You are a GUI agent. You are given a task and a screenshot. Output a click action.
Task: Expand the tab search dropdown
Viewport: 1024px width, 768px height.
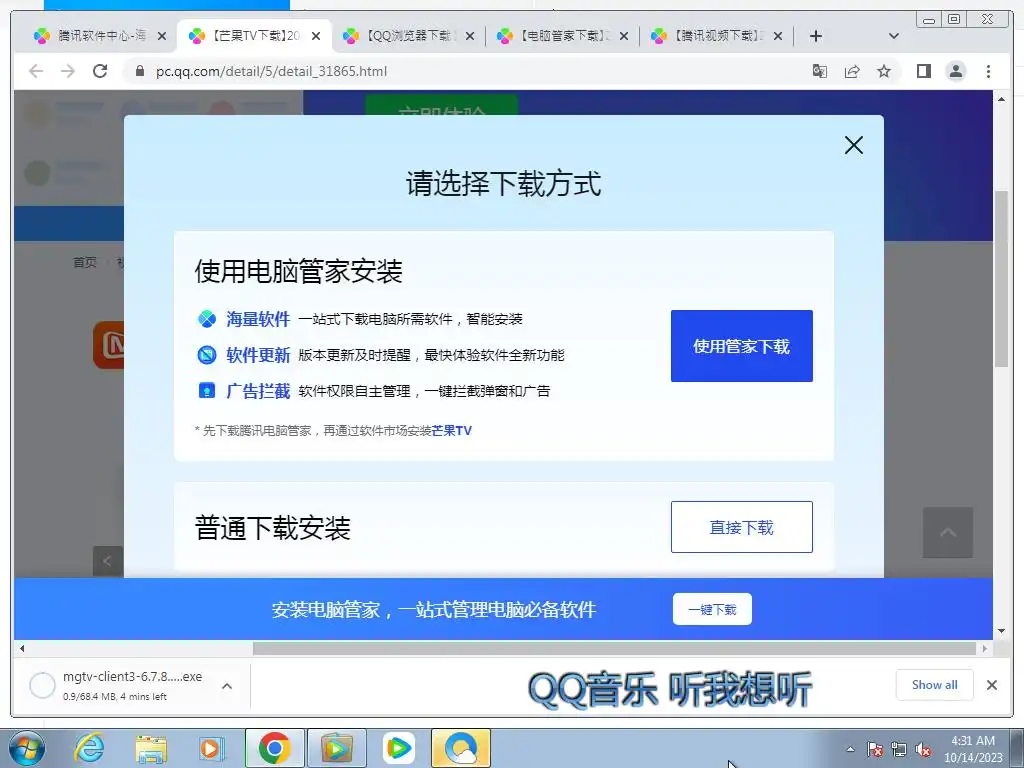click(894, 36)
